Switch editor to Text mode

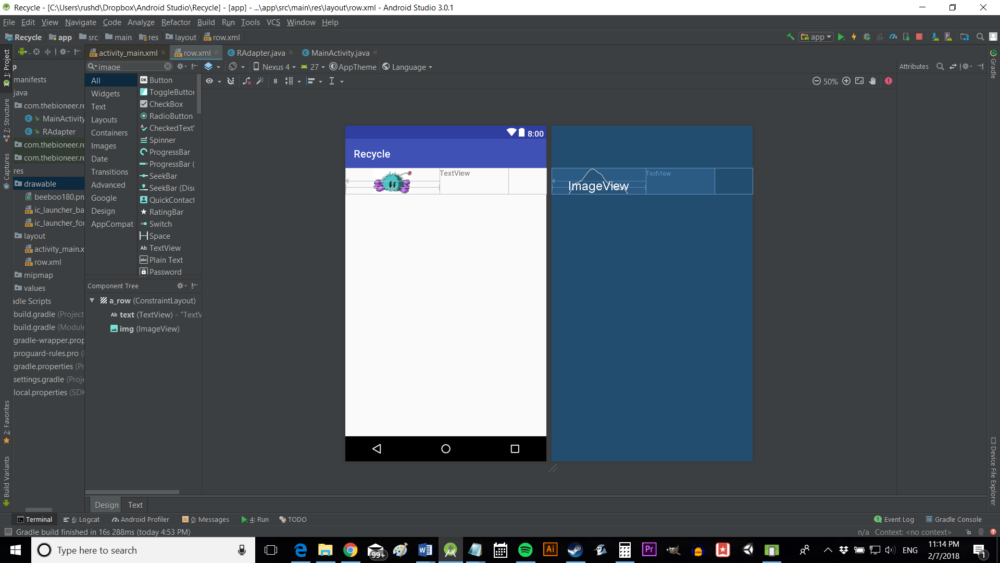pyautogui.click(x=135, y=505)
